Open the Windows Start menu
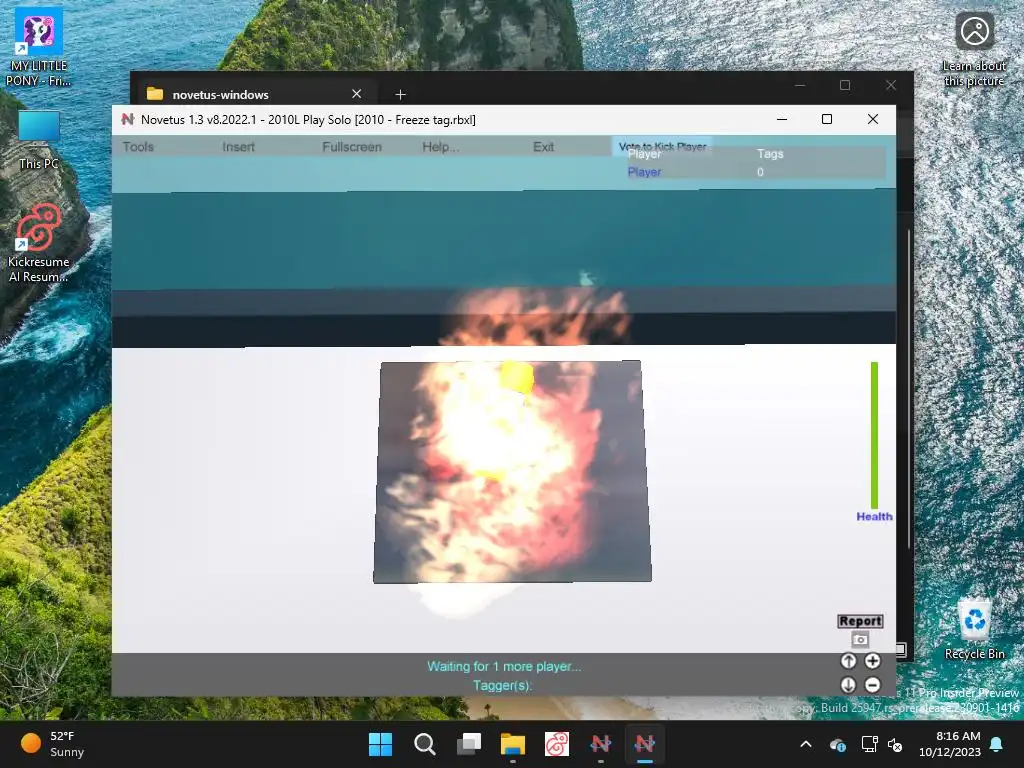Image resolution: width=1024 pixels, height=768 pixels. [380, 744]
